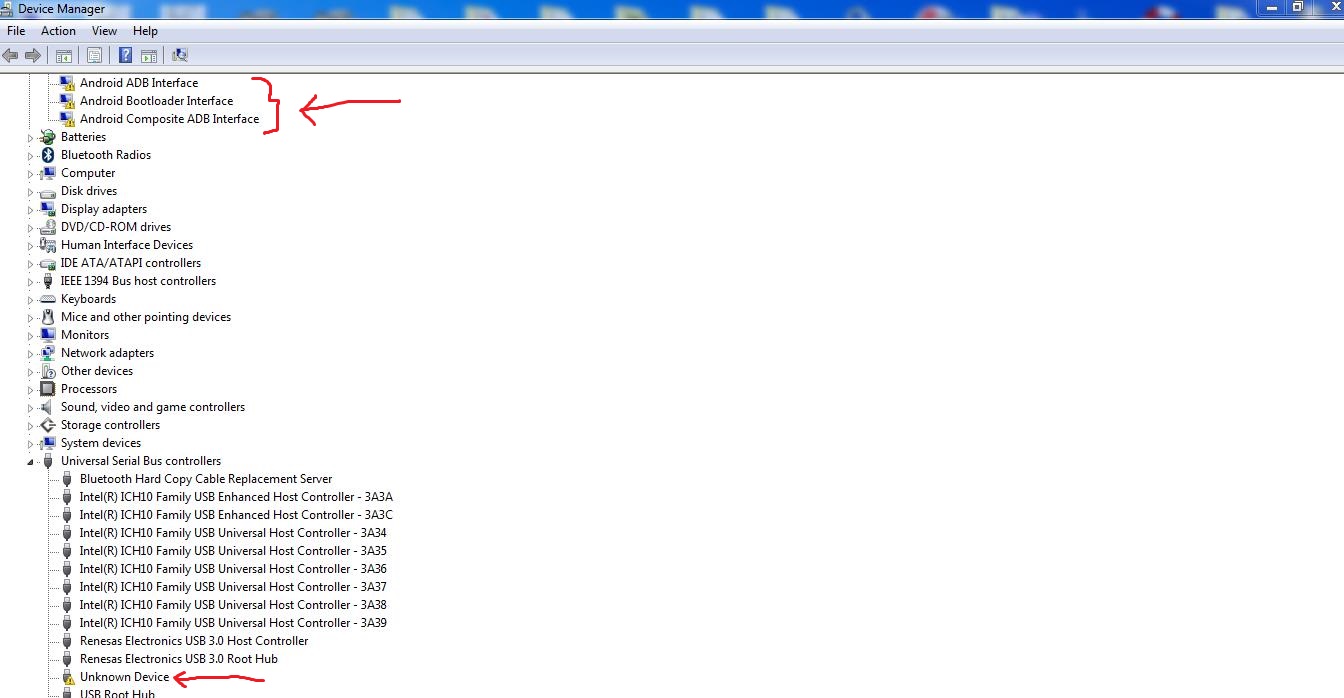Select the 'System devices' label
Screen dimensions: 1344x698
tap(101, 443)
